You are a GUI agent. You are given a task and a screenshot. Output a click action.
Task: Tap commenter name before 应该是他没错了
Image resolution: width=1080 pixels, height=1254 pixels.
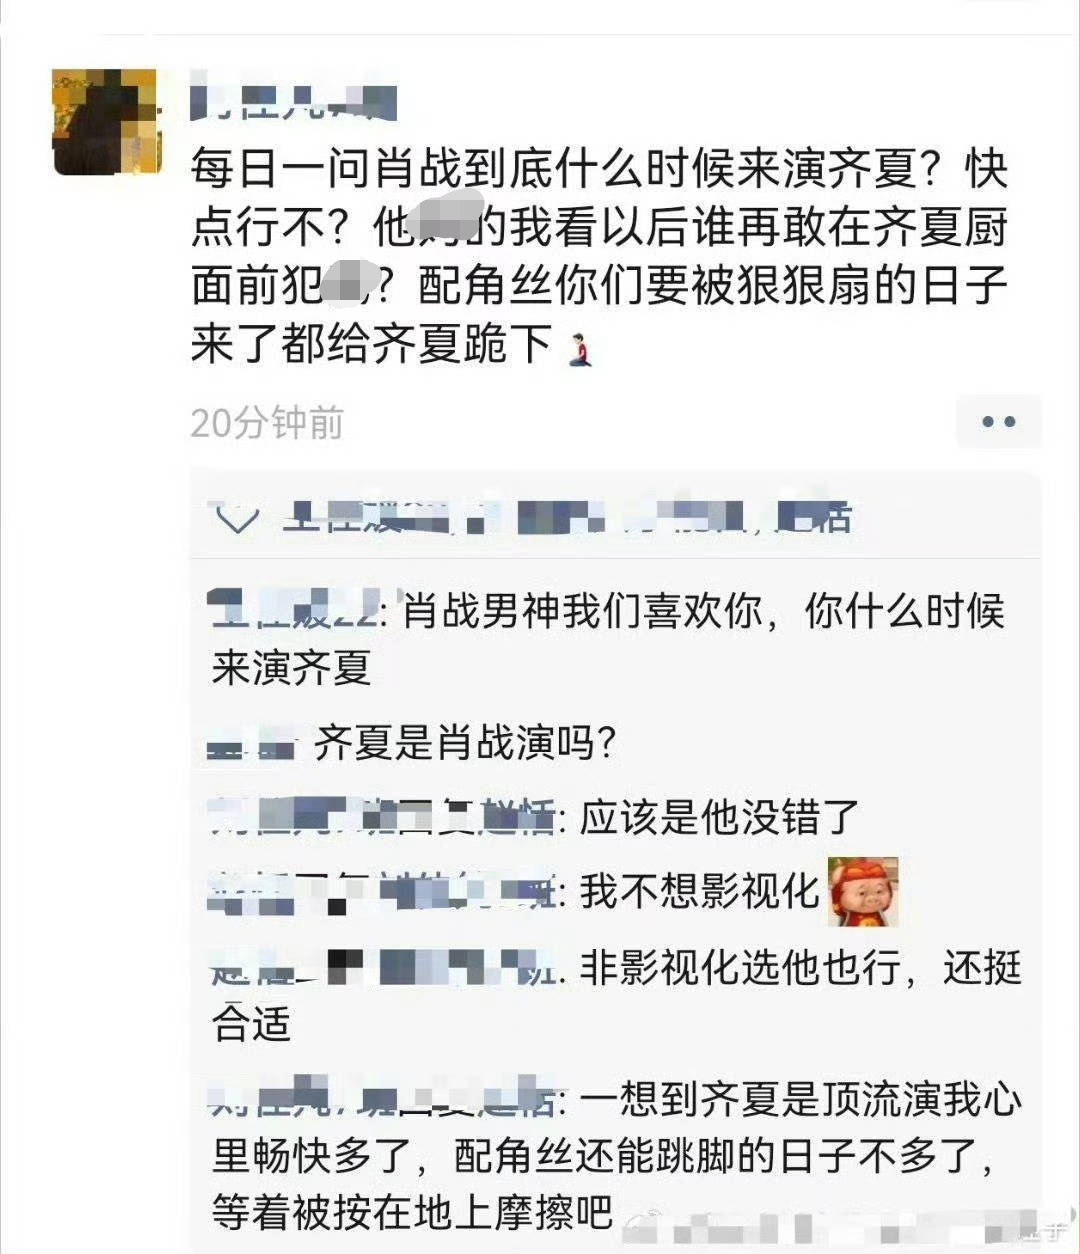(x=383, y=816)
